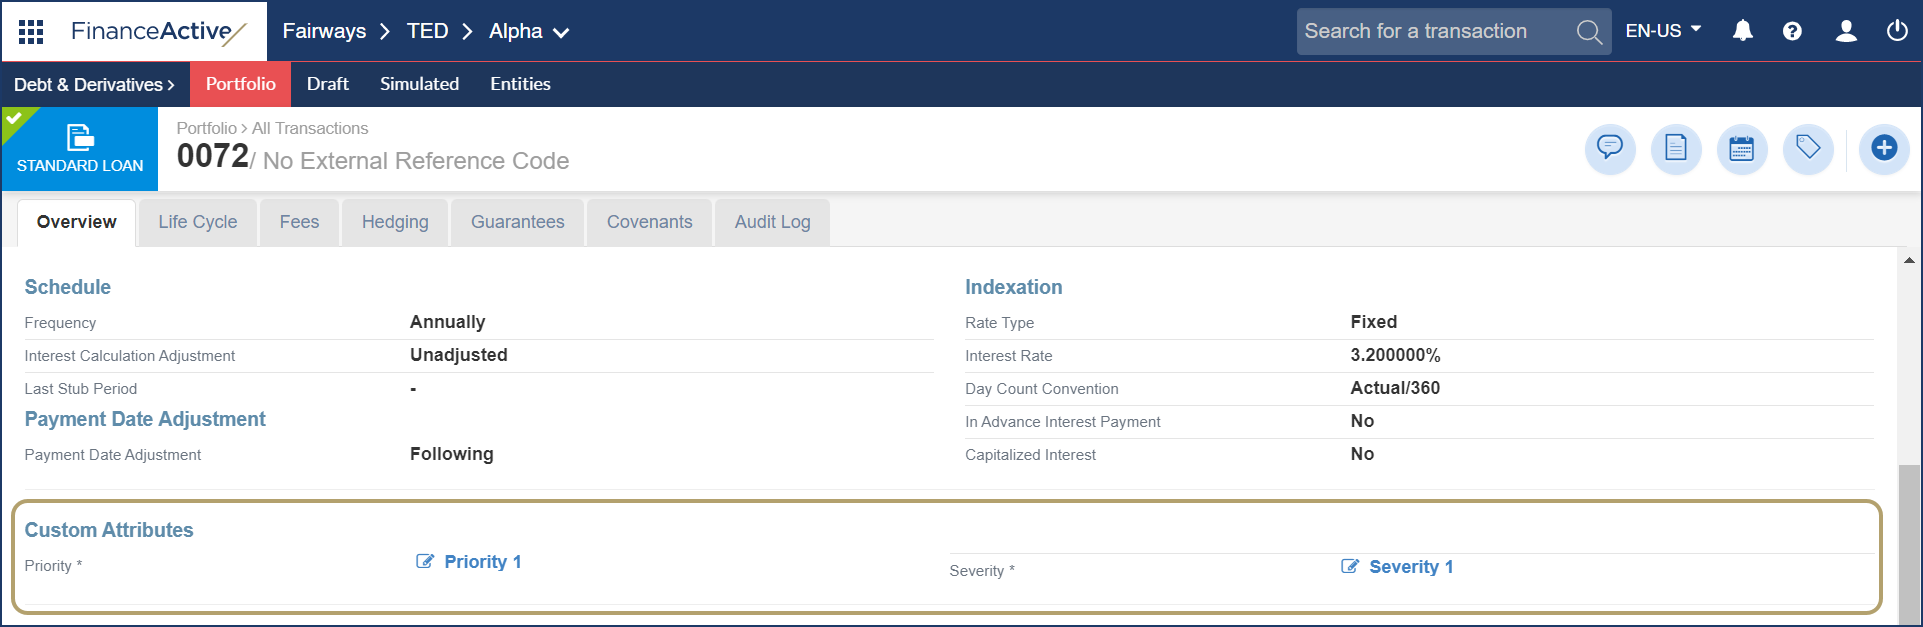Switch to the Guarantees tab
Viewport: 1923px width, 627px height.
(517, 222)
